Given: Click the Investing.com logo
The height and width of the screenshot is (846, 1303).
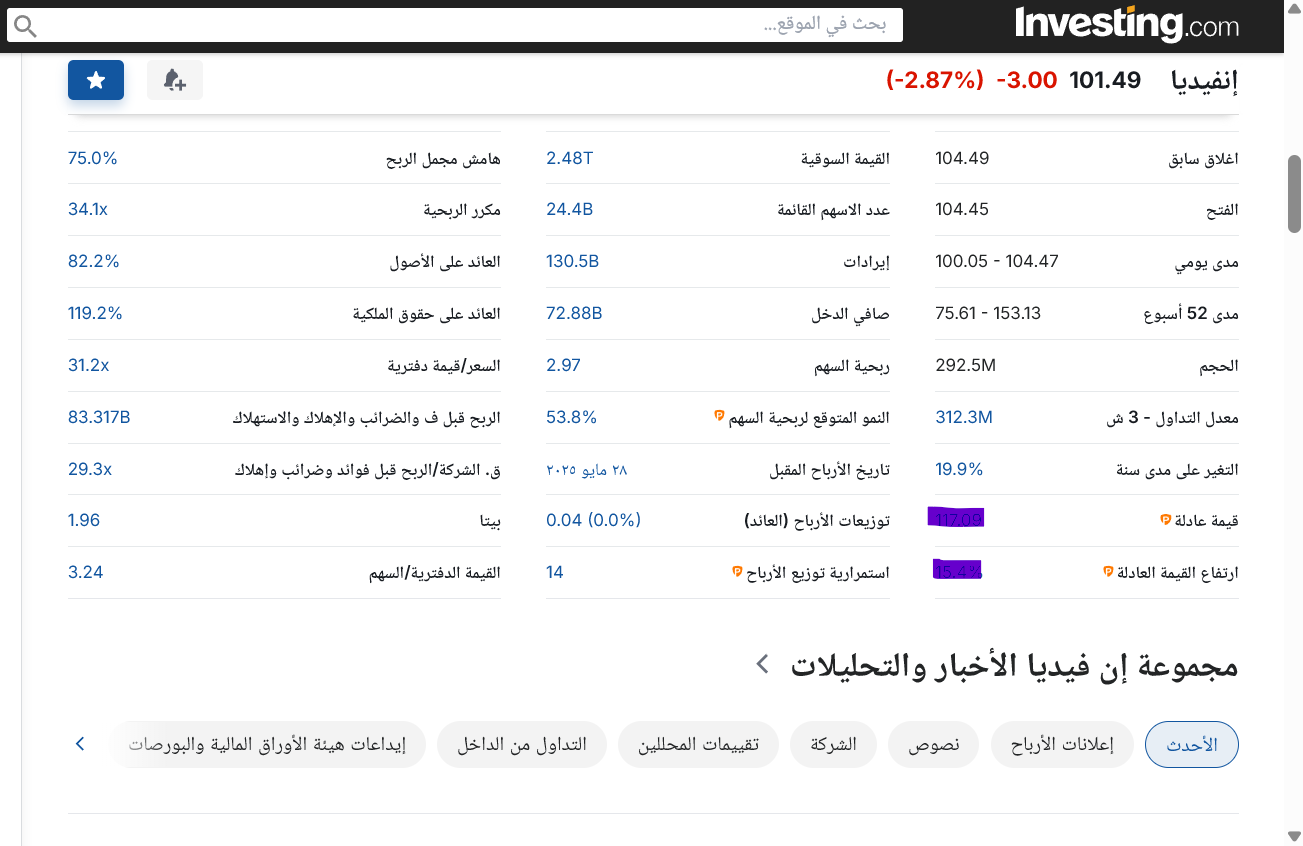Looking at the screenshot, I should click(1127, 24).
